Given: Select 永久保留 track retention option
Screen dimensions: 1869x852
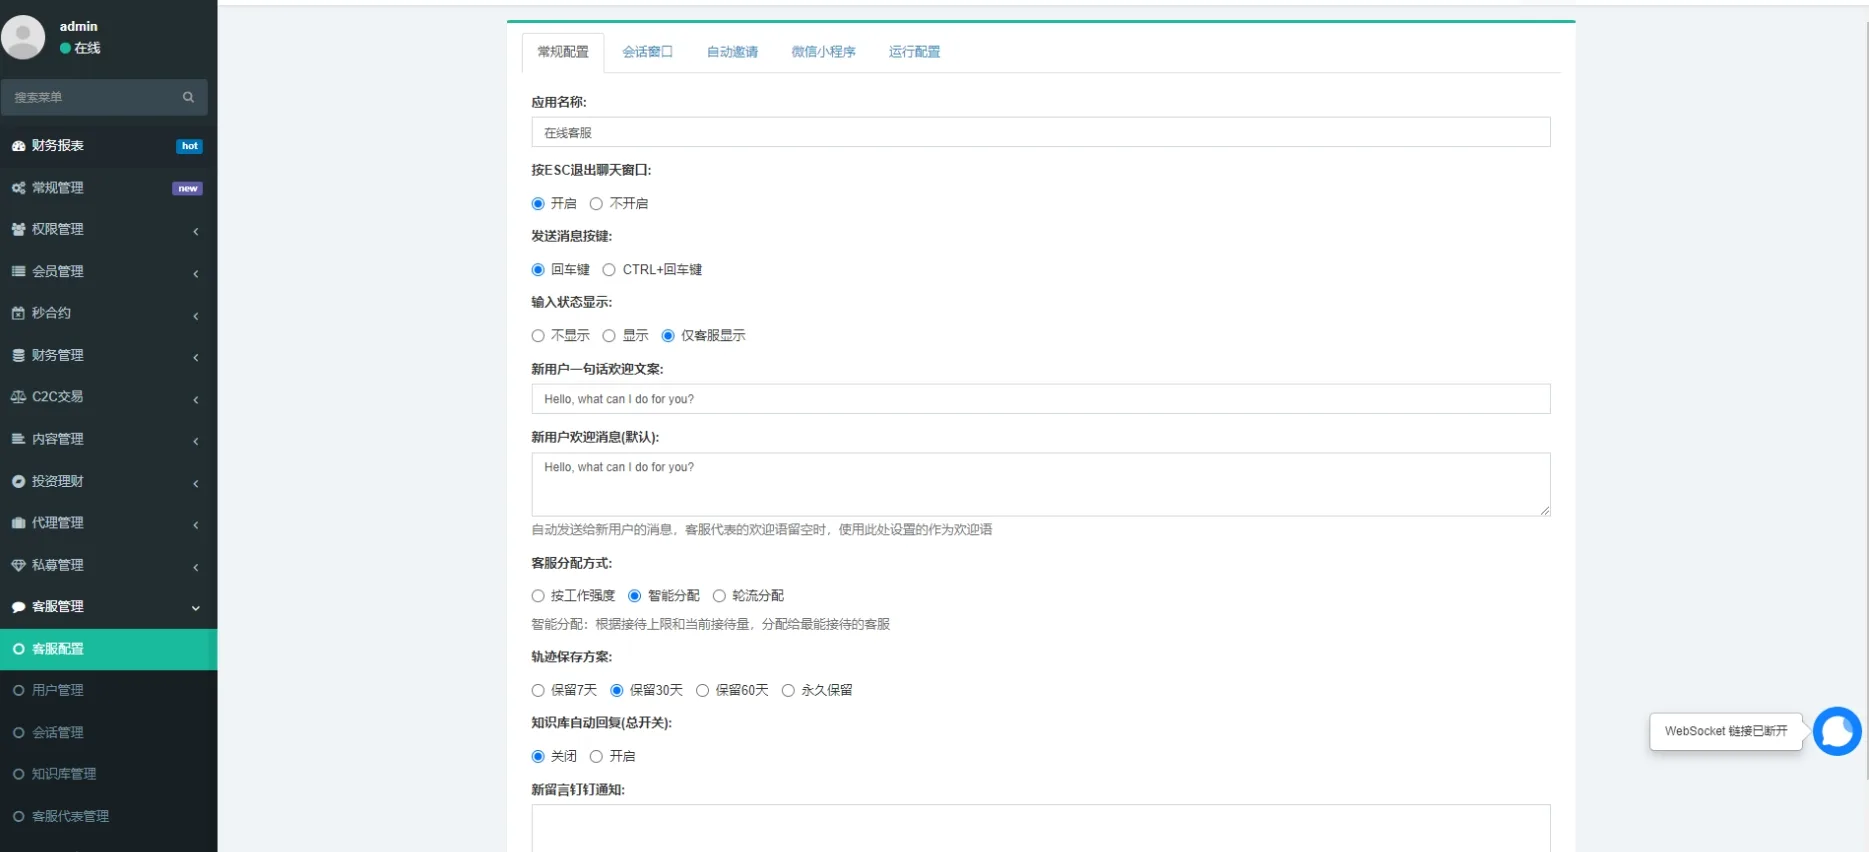Looking at the screenshot, I should (x=788, y=691).
